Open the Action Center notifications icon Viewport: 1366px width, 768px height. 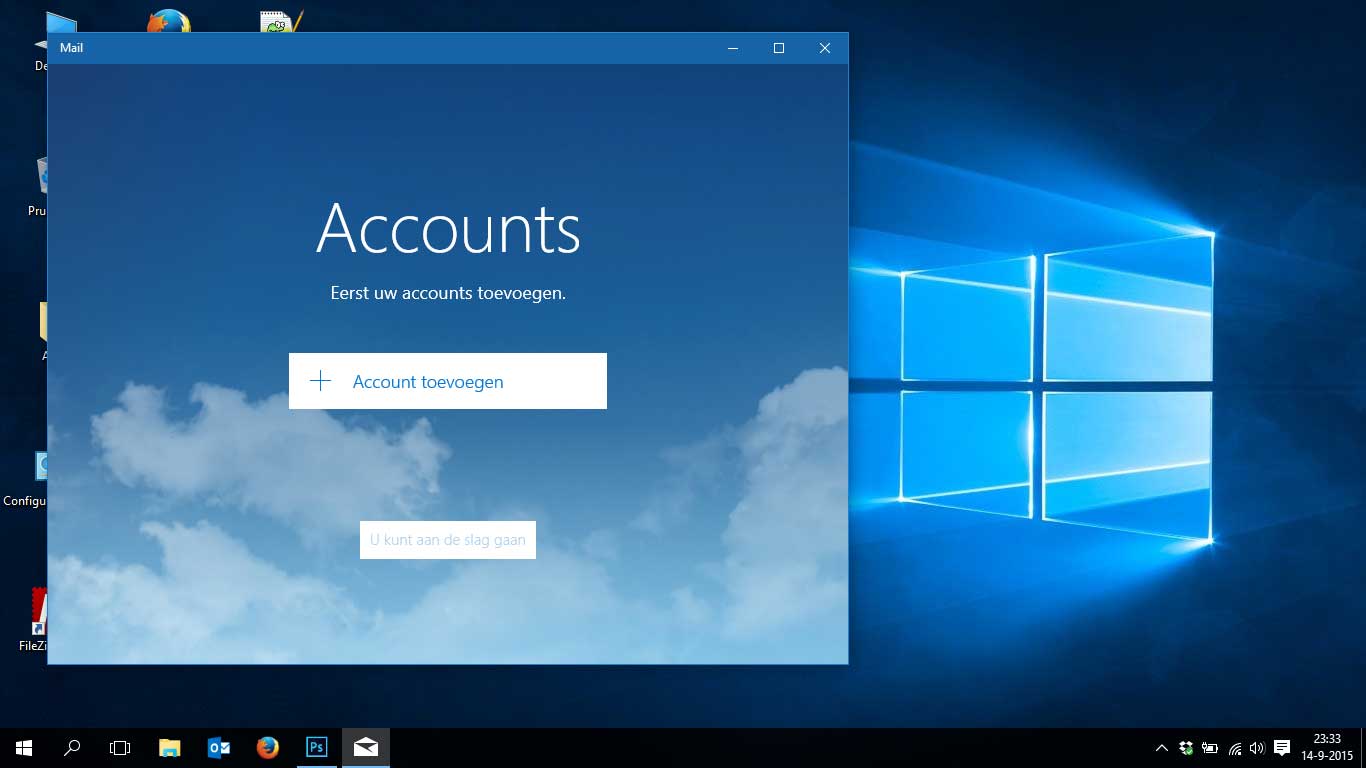point(1283,748)
